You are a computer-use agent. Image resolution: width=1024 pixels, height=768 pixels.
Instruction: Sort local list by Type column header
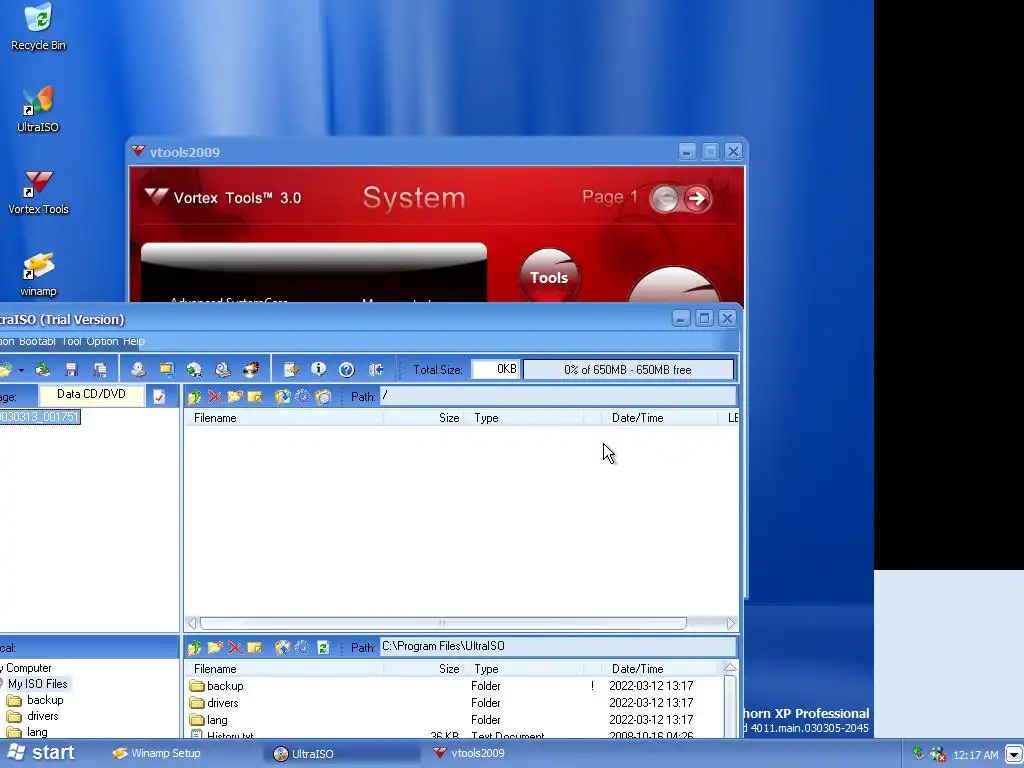(523, 669)
